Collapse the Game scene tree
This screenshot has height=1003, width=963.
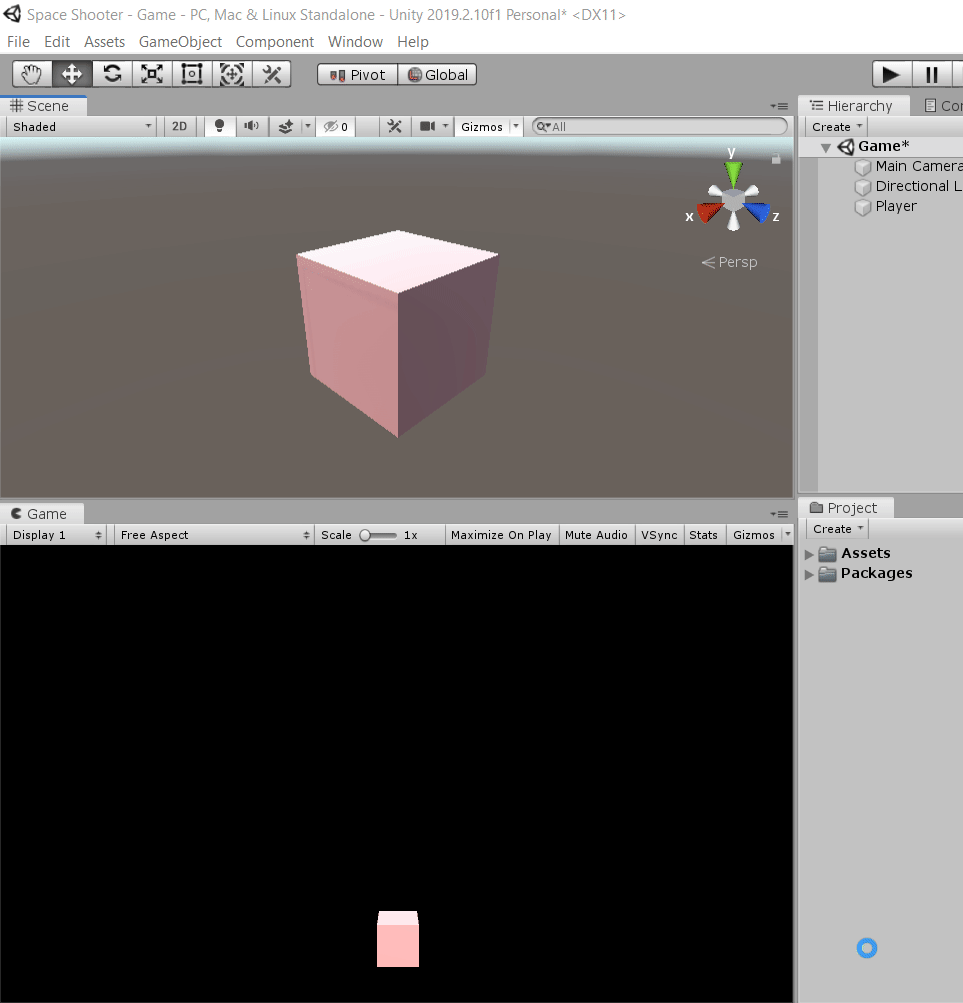point(826,148)
